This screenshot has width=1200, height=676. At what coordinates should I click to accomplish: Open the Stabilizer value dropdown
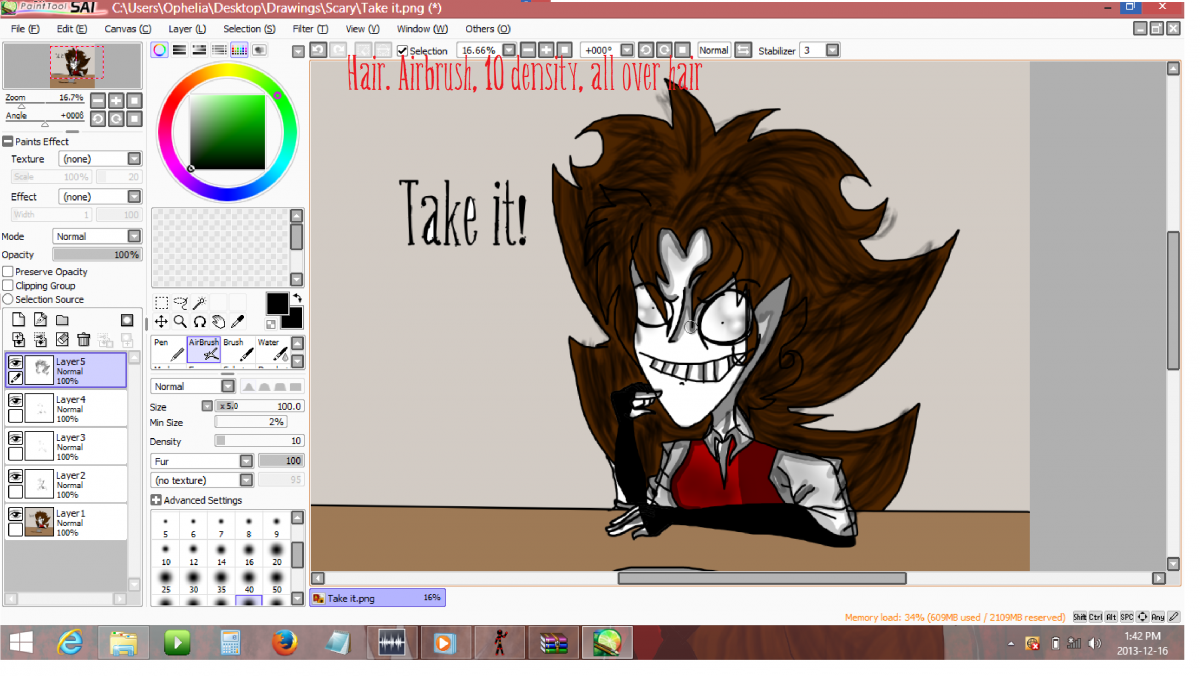pos(832,50)
